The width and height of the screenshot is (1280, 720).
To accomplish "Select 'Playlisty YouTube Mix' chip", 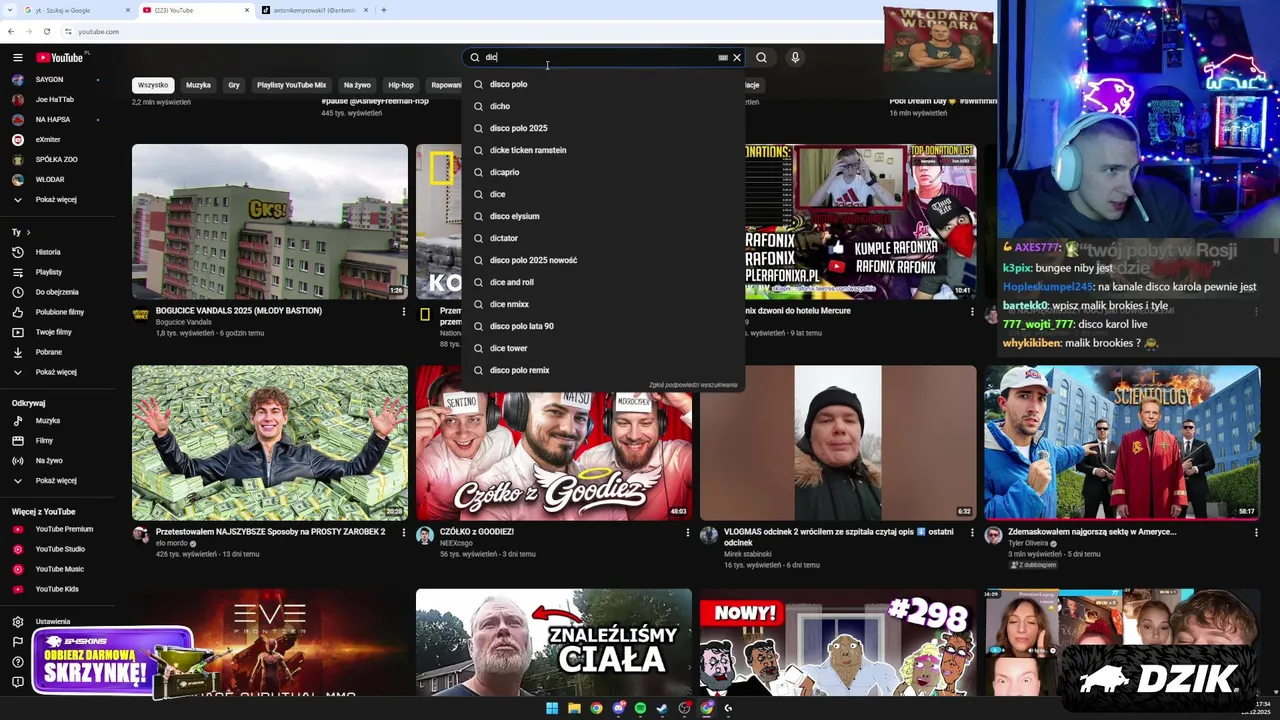I will 291,85.
